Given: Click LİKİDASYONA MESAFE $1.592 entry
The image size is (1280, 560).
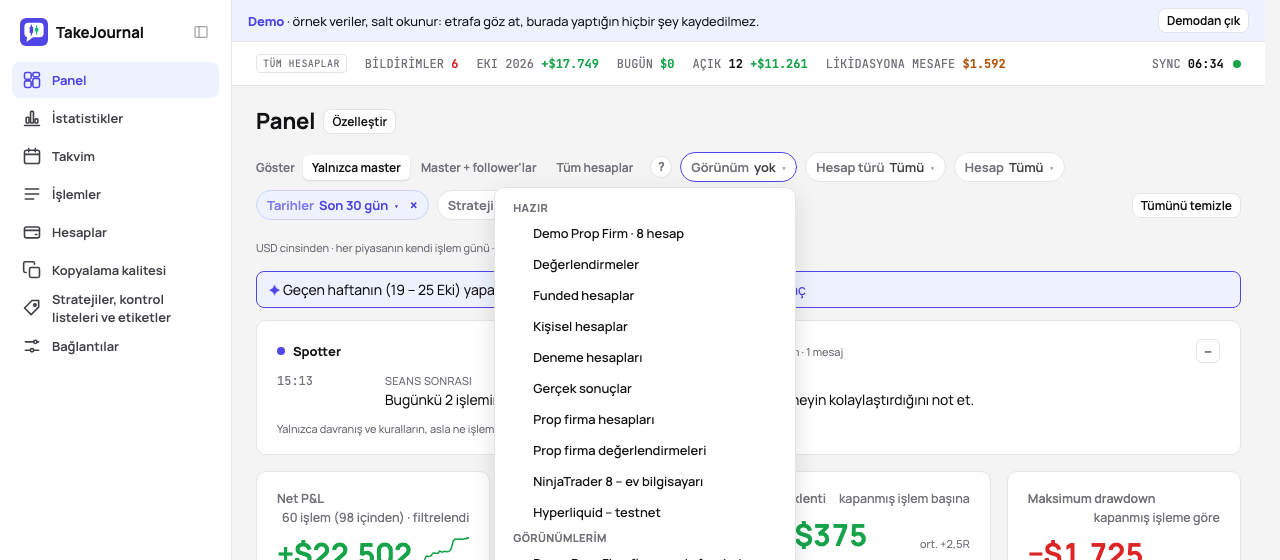Looking at the screenshot, I should click(x=915, y=63).
